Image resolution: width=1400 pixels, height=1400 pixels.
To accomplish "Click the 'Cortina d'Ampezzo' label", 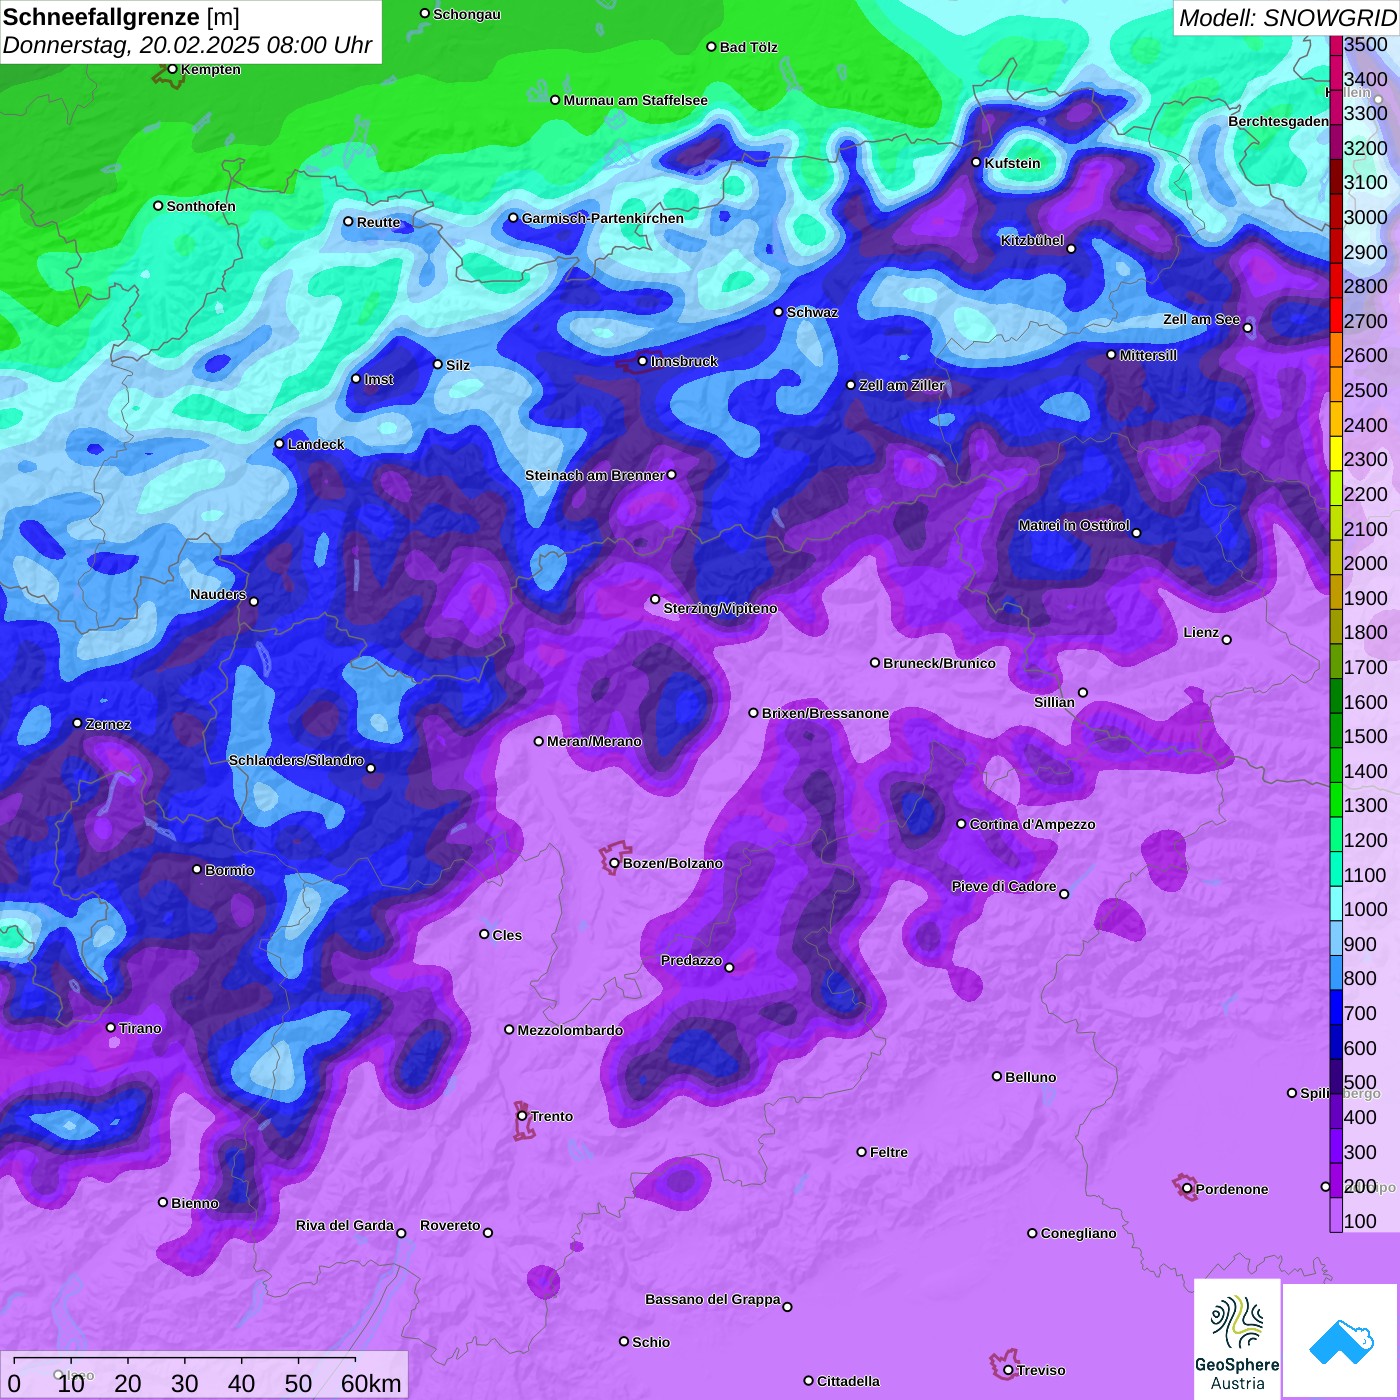I will coord(1032,824).
